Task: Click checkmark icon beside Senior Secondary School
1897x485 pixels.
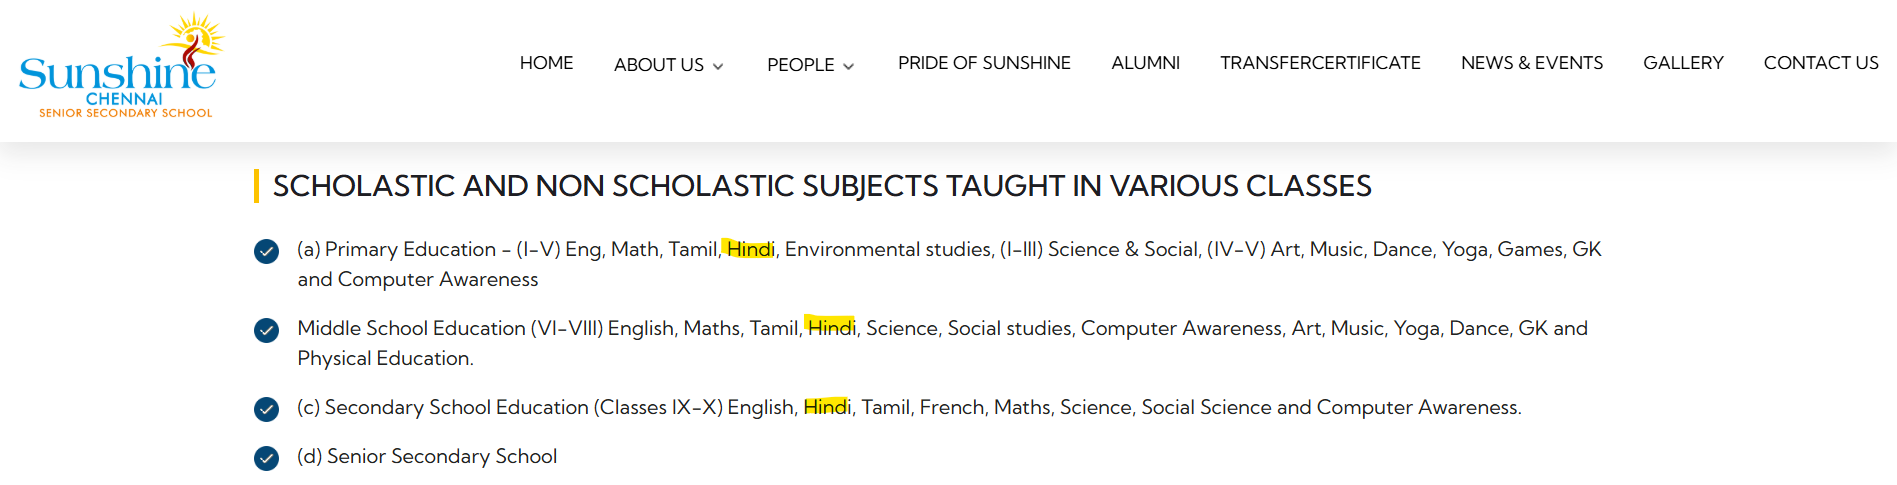Action: [266, 458]
